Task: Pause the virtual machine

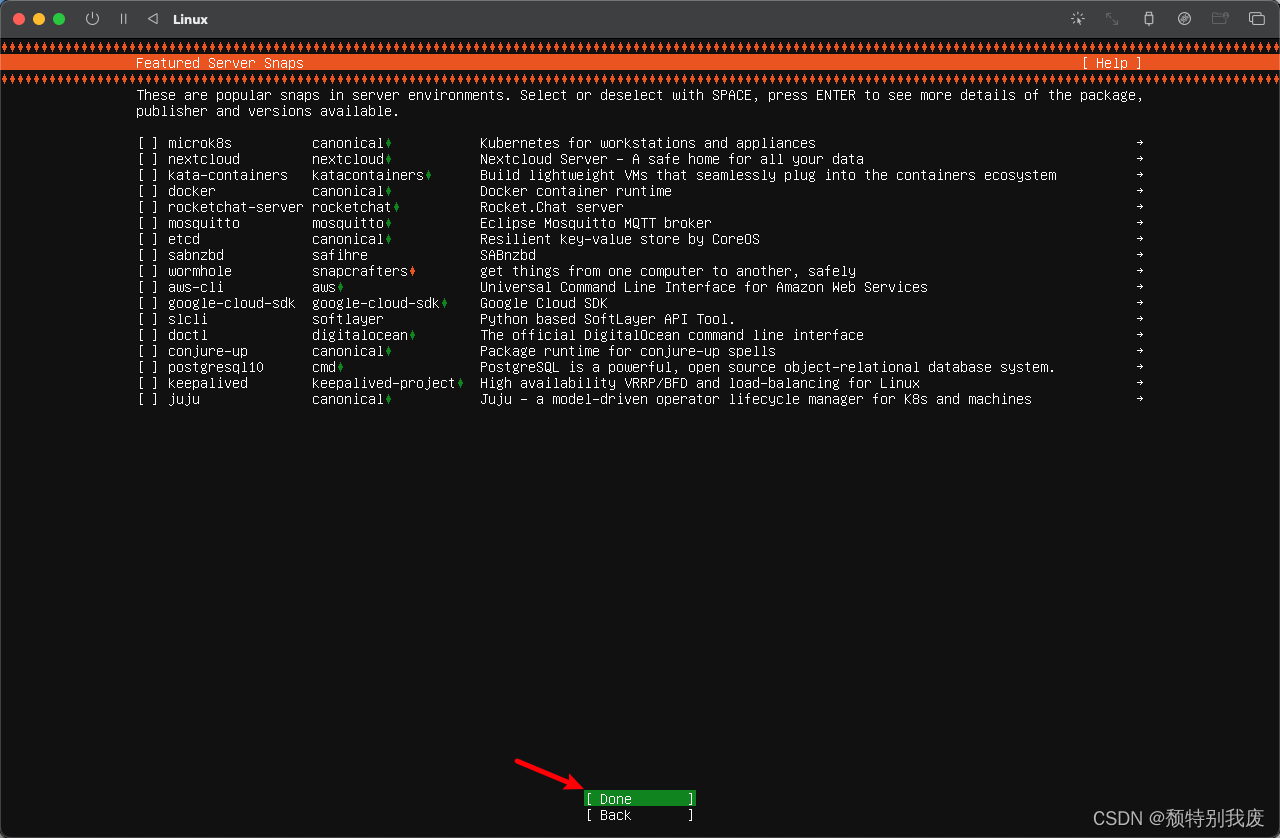Action: pos(123,19)
